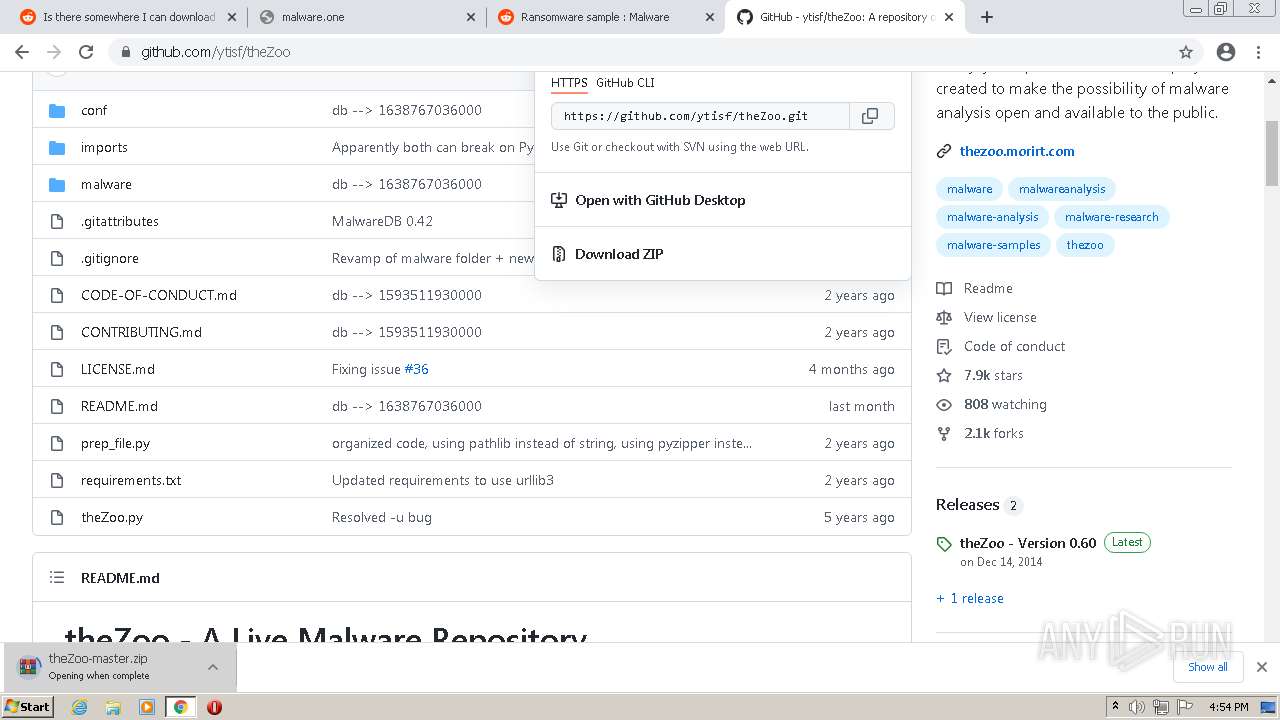Open README.md file in list
This screenshot has height=720, width=1280.
[119, 406]
